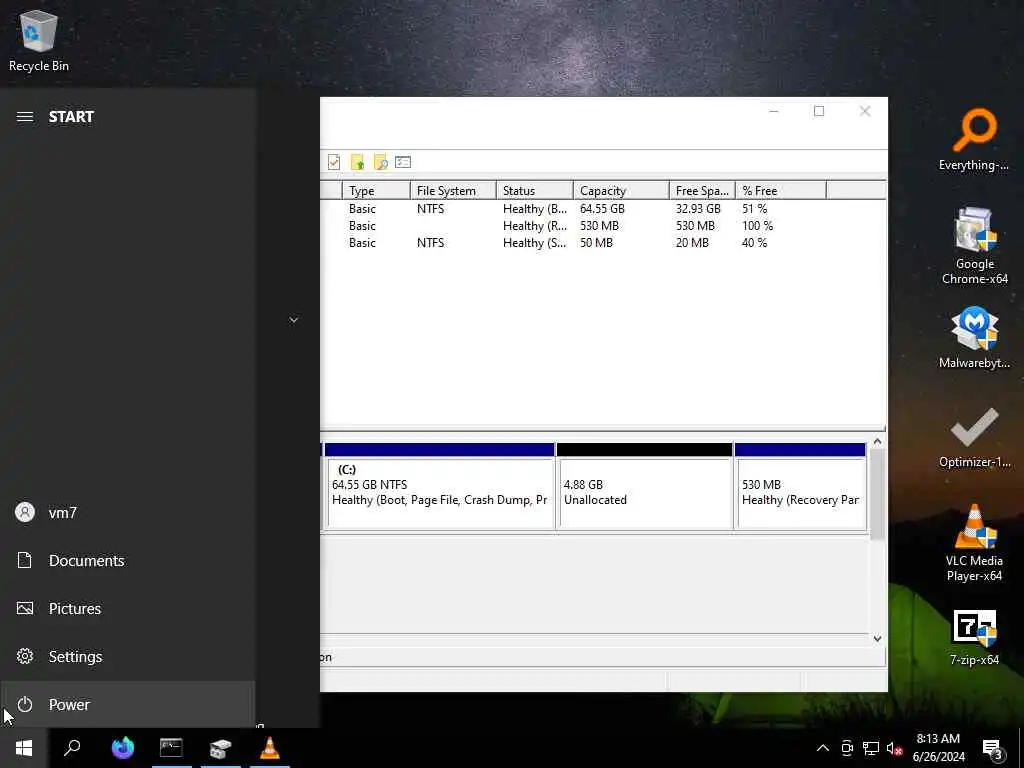Open Pictures from the Start menu
Viewport: 1024px width, 768px height.
click(128, 609)
